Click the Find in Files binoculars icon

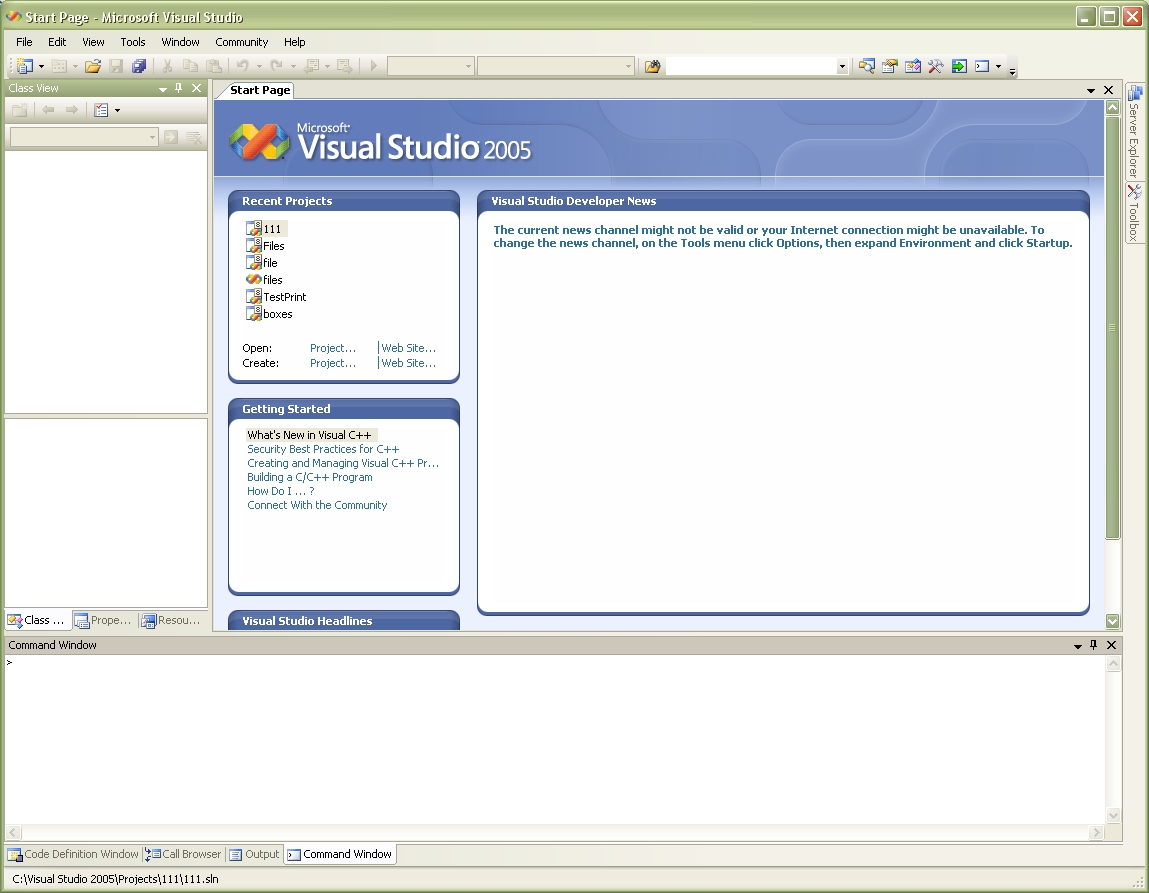click(652, 66)
